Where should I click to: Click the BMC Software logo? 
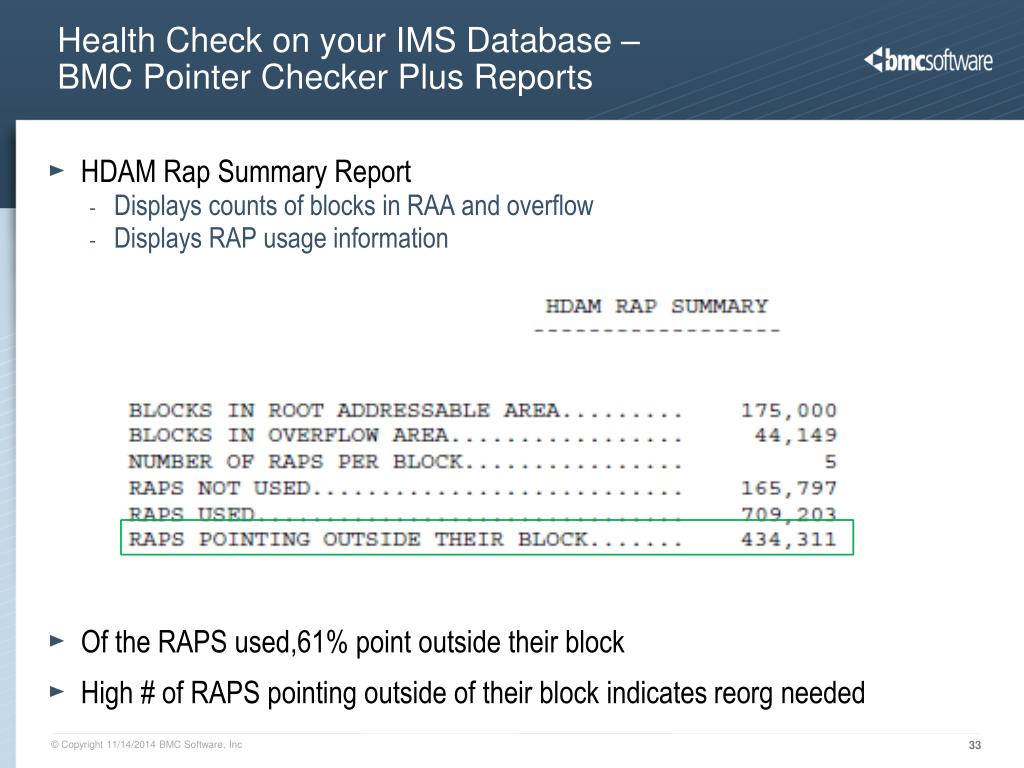[928, 61]
